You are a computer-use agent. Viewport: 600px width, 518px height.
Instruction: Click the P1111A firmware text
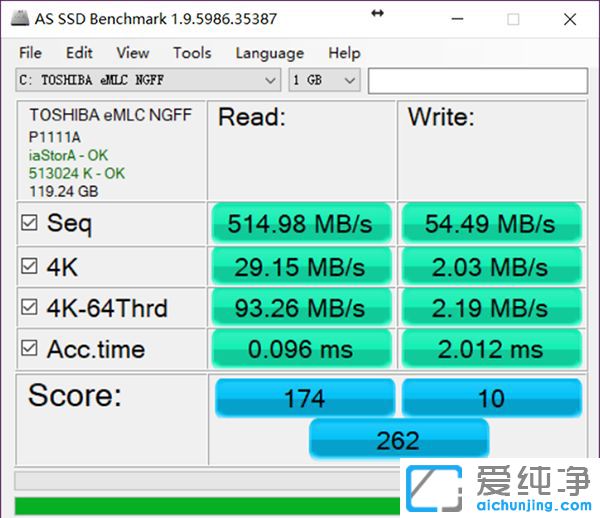tap(55, 137)
